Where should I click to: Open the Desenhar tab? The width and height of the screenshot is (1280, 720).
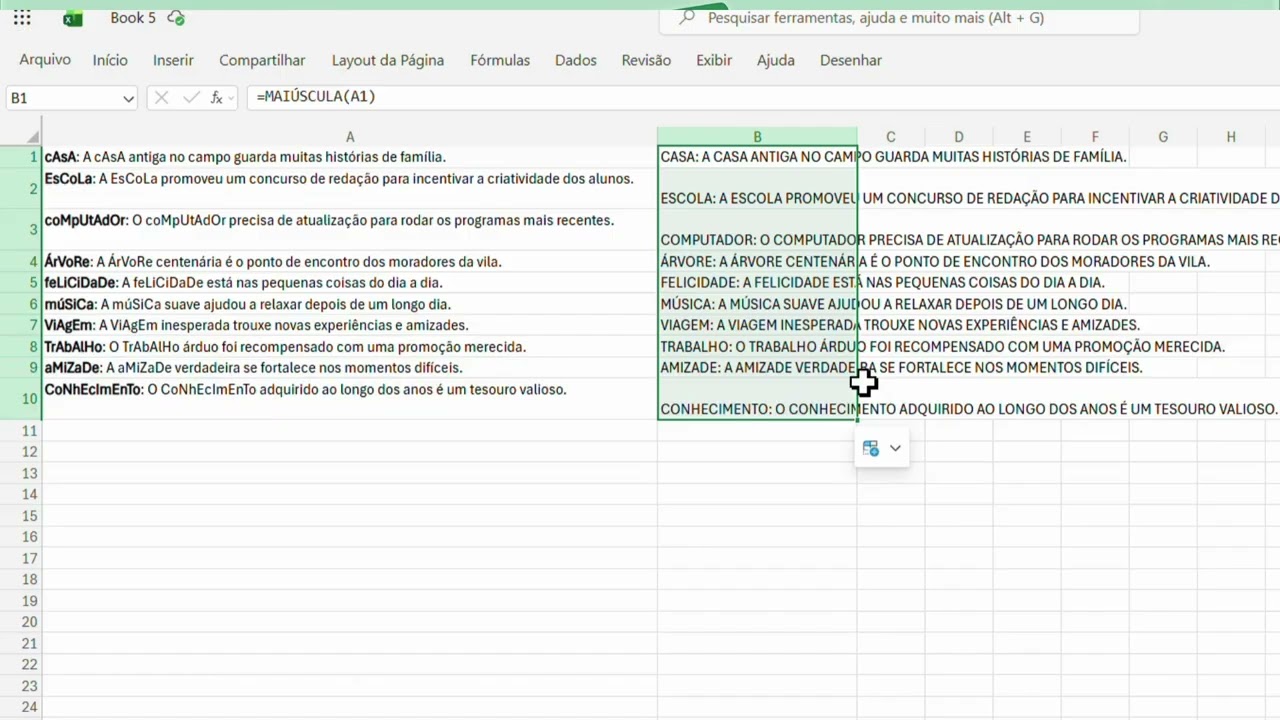coord(851,60)
